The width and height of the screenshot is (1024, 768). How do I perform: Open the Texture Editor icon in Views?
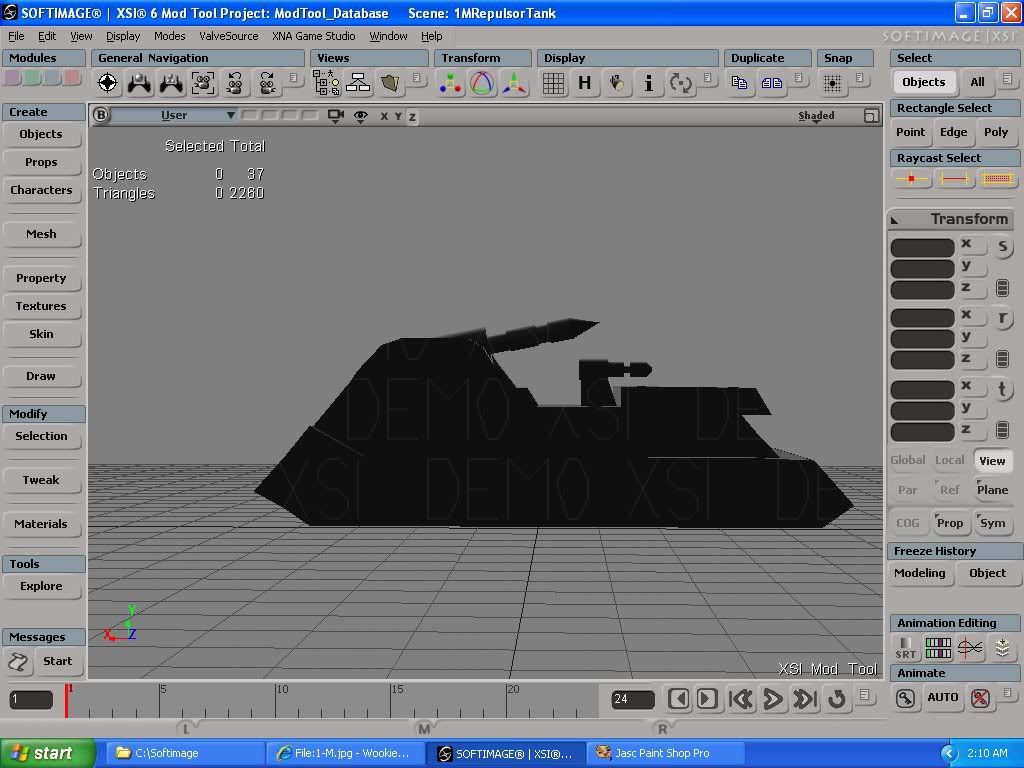point(390,83)
